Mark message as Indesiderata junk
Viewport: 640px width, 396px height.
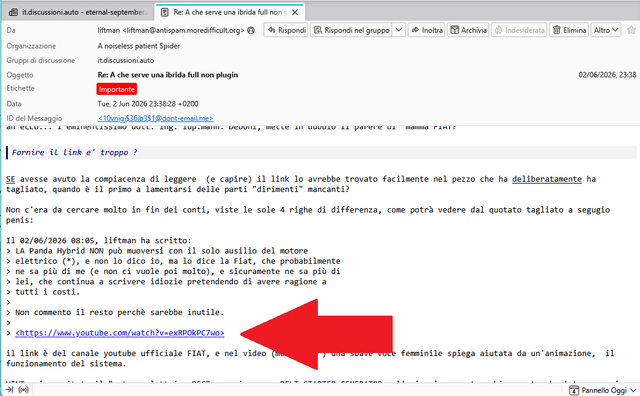pos(519,30)
